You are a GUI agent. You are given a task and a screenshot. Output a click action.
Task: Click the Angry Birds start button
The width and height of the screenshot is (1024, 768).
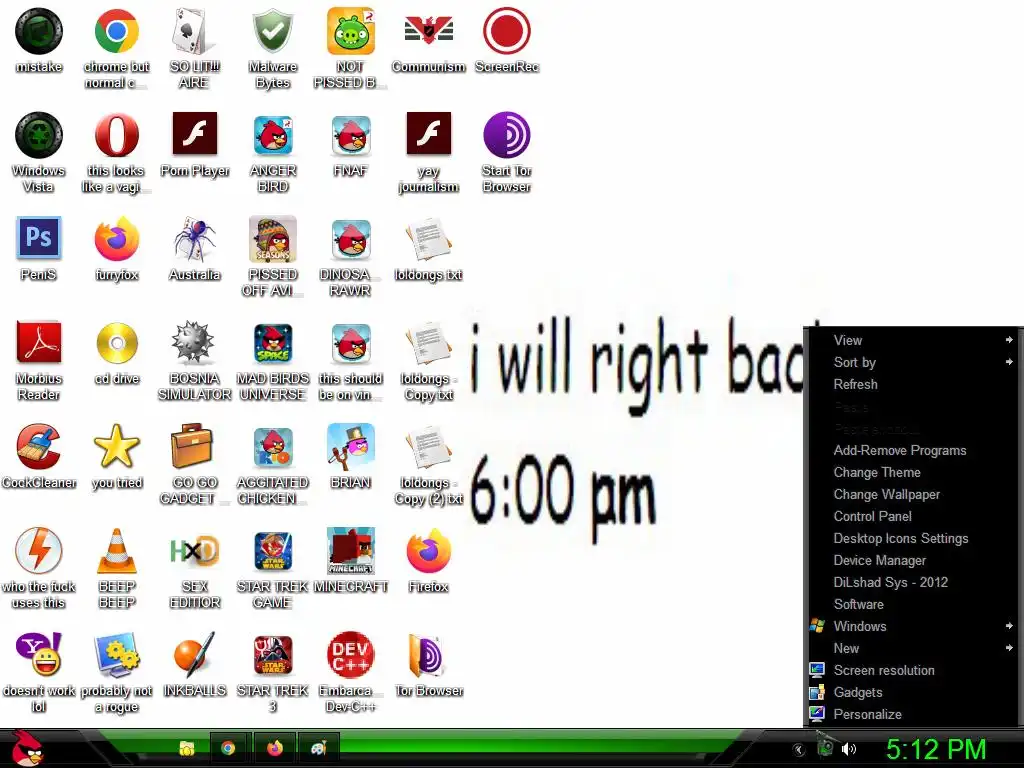(x=27, y=748)
